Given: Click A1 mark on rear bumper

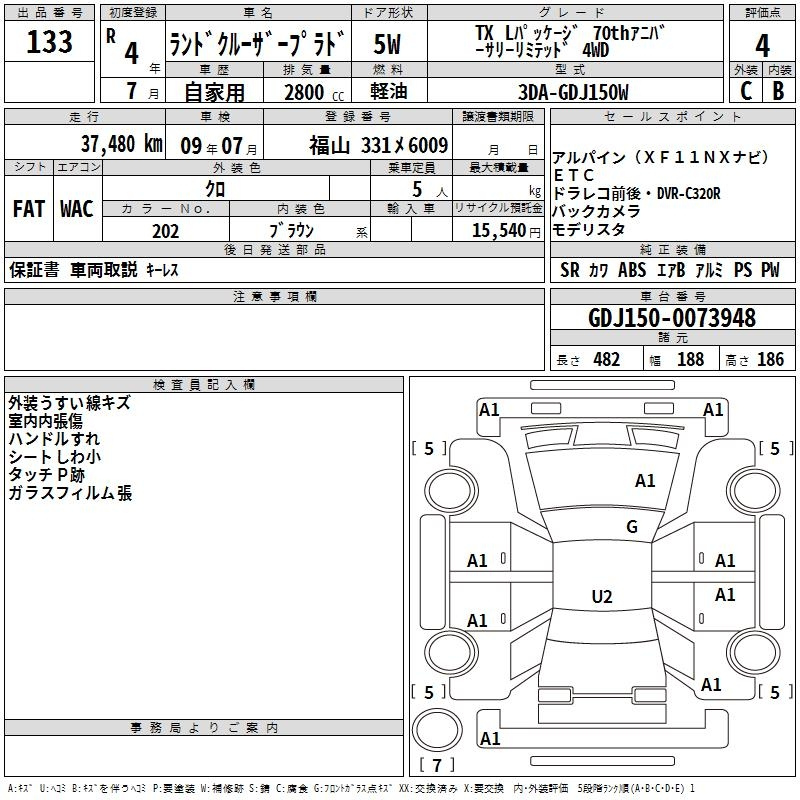Looking at the screenshot, I should pyautogui.click(x=490, y=738).
